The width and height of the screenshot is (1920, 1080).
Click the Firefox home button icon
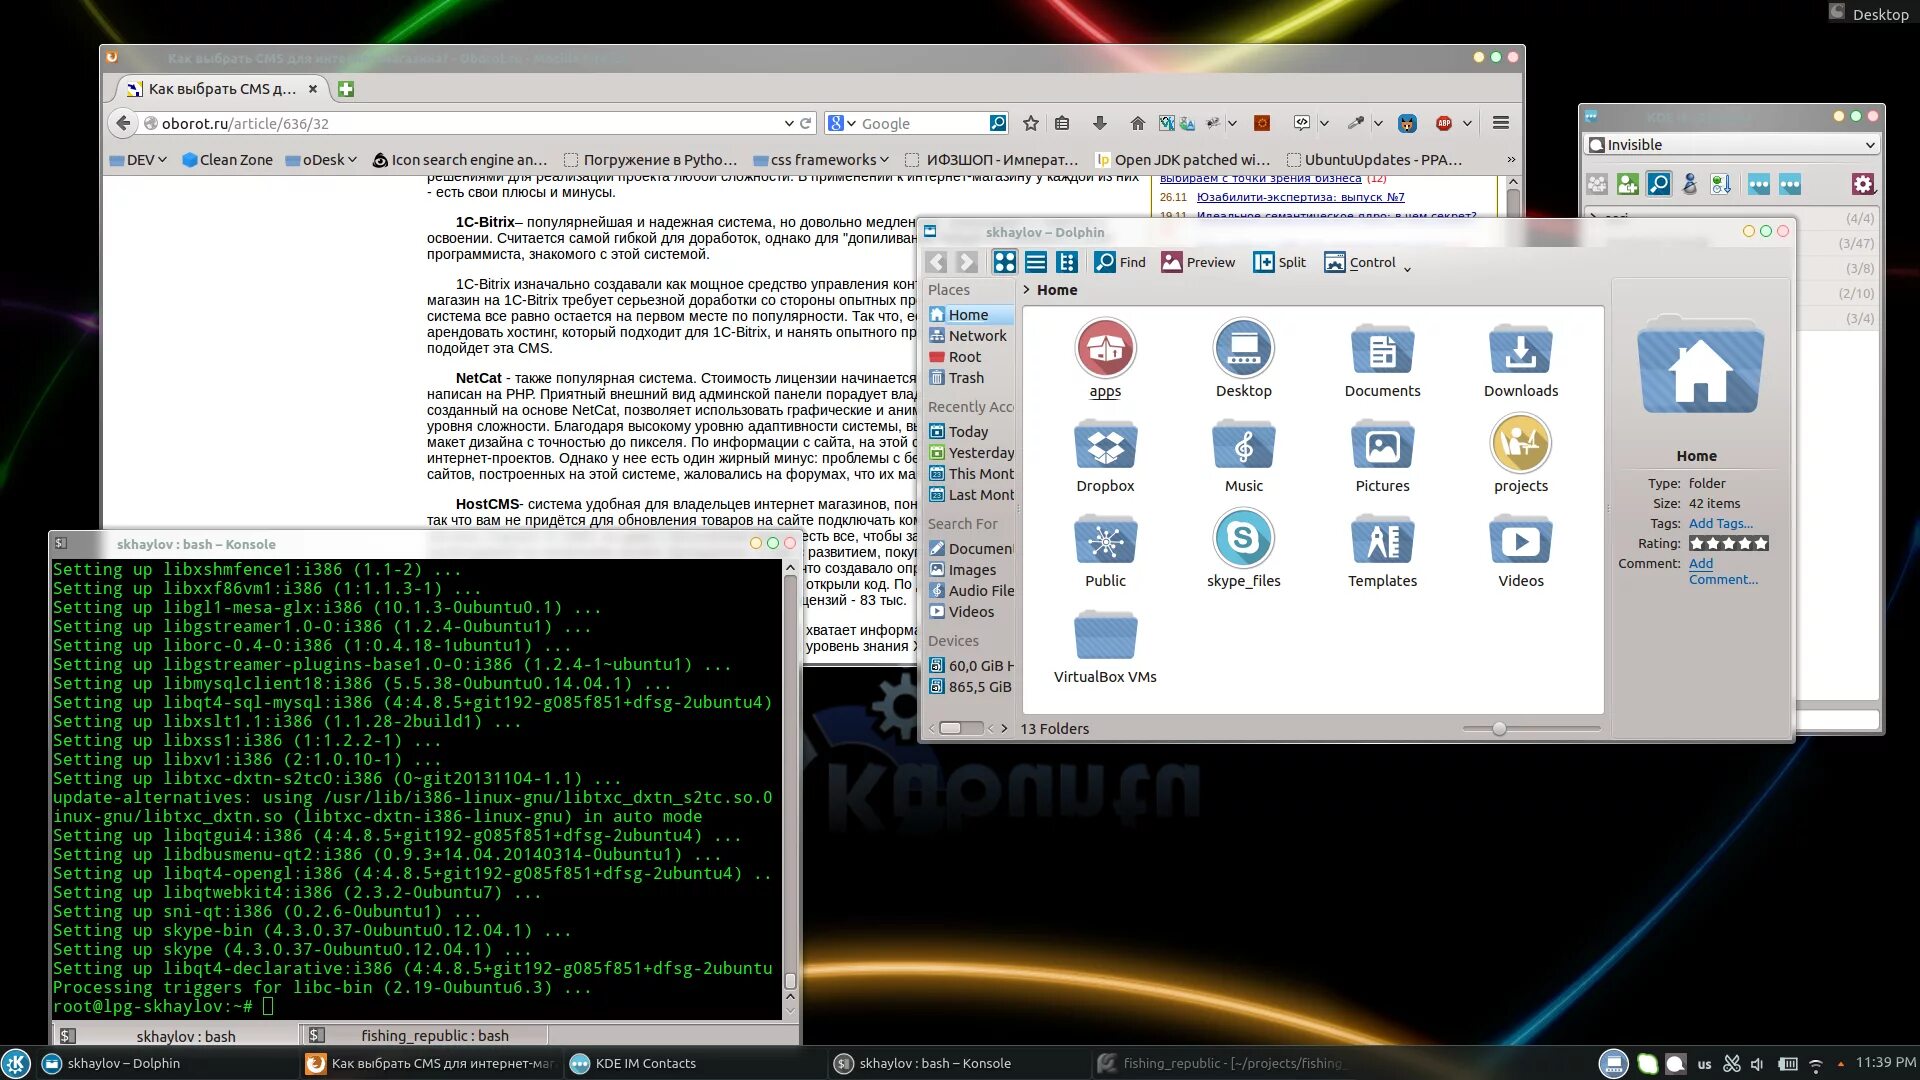[1137, 123]
